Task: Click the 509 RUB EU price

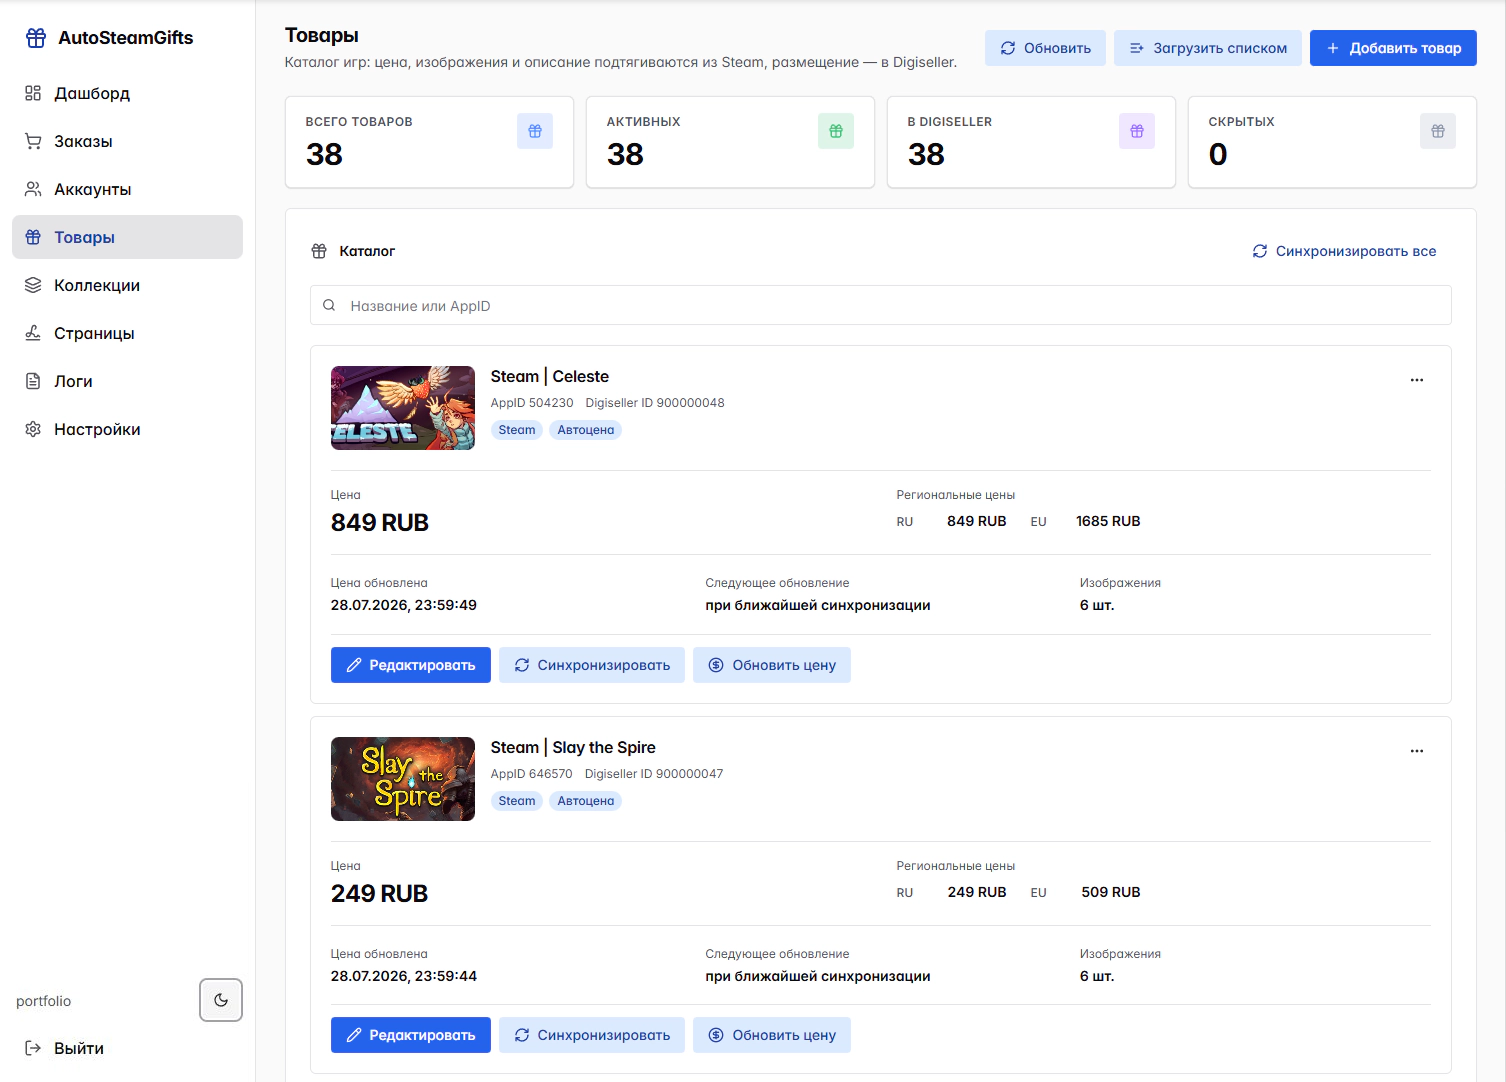Action: (1111, 892)
